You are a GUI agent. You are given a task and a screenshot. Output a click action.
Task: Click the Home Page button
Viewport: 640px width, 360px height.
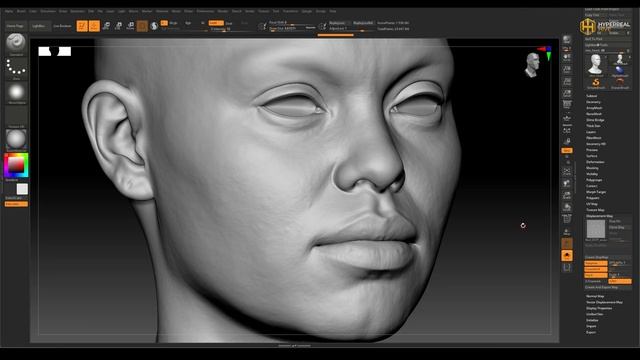(16, 26)
